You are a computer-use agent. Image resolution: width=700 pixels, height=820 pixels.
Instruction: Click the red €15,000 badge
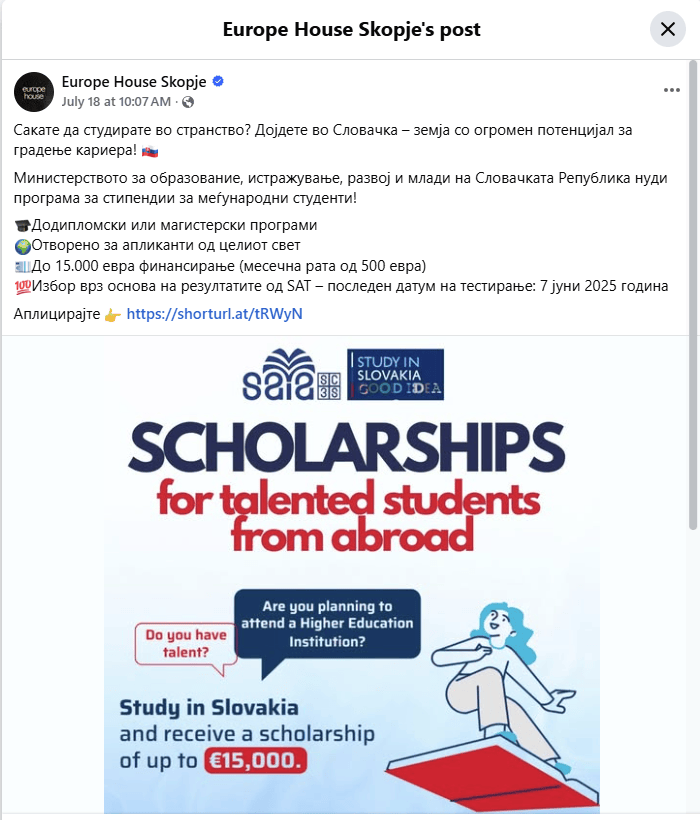click(254, 760)
